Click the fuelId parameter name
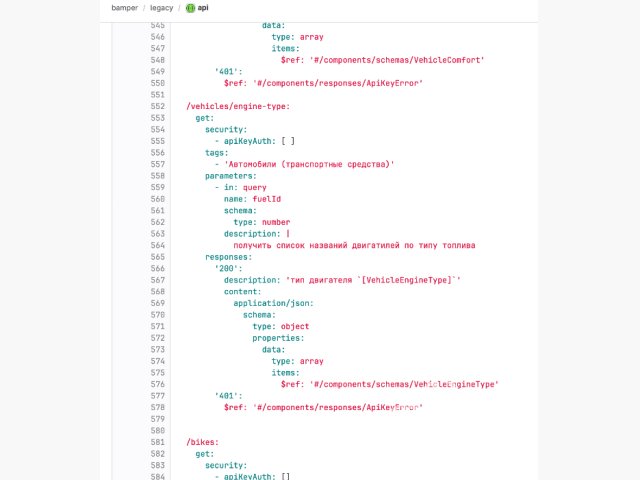The height and width of the screenshot is (480, 640). 267,199
